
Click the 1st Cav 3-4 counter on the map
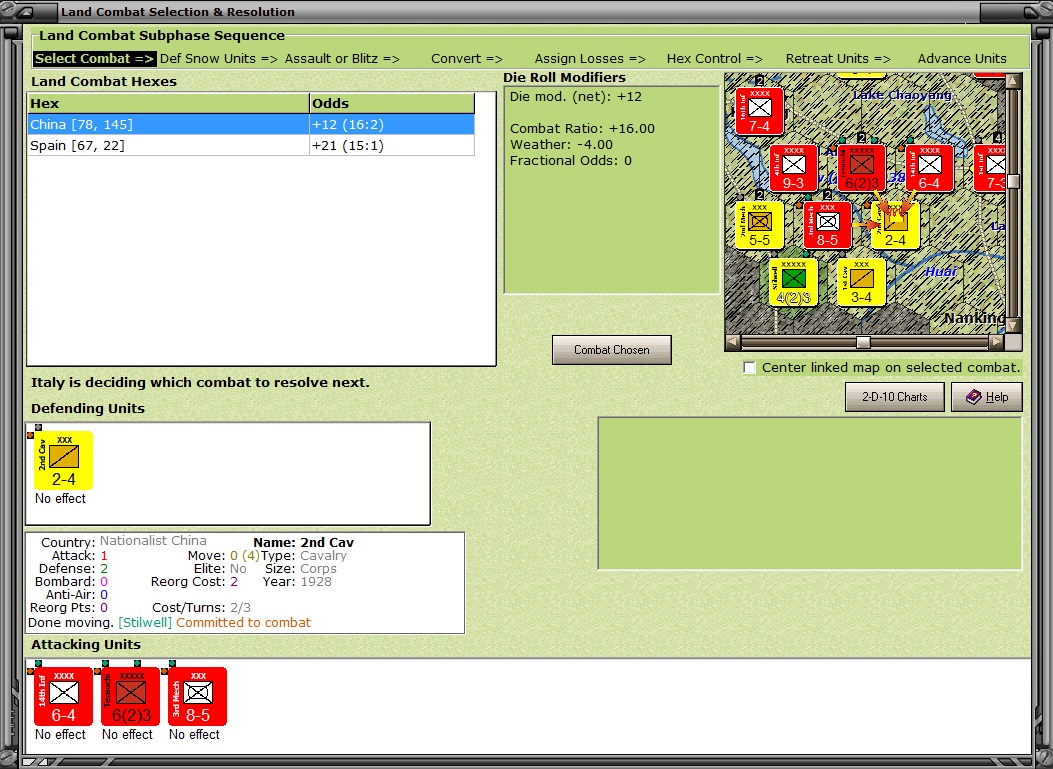tap(862, 283)
